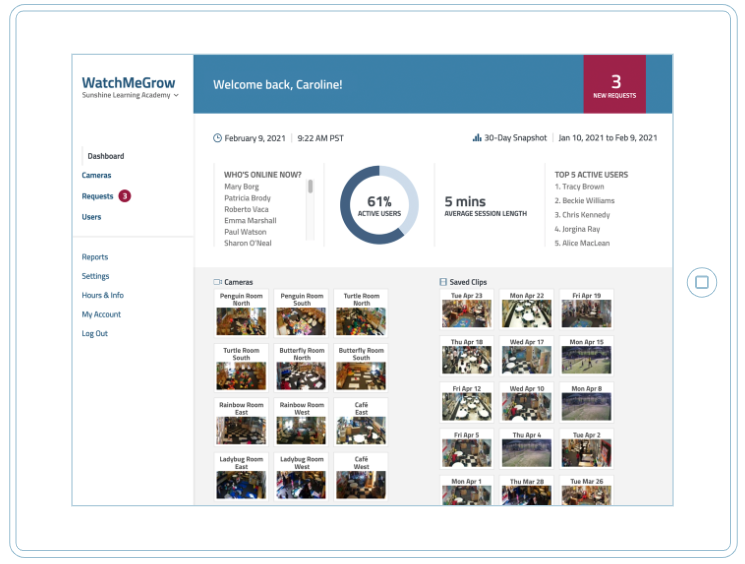The image size is (745, 564).
Task: Open Penguin Room North camera
Action: tap(241, 314)
